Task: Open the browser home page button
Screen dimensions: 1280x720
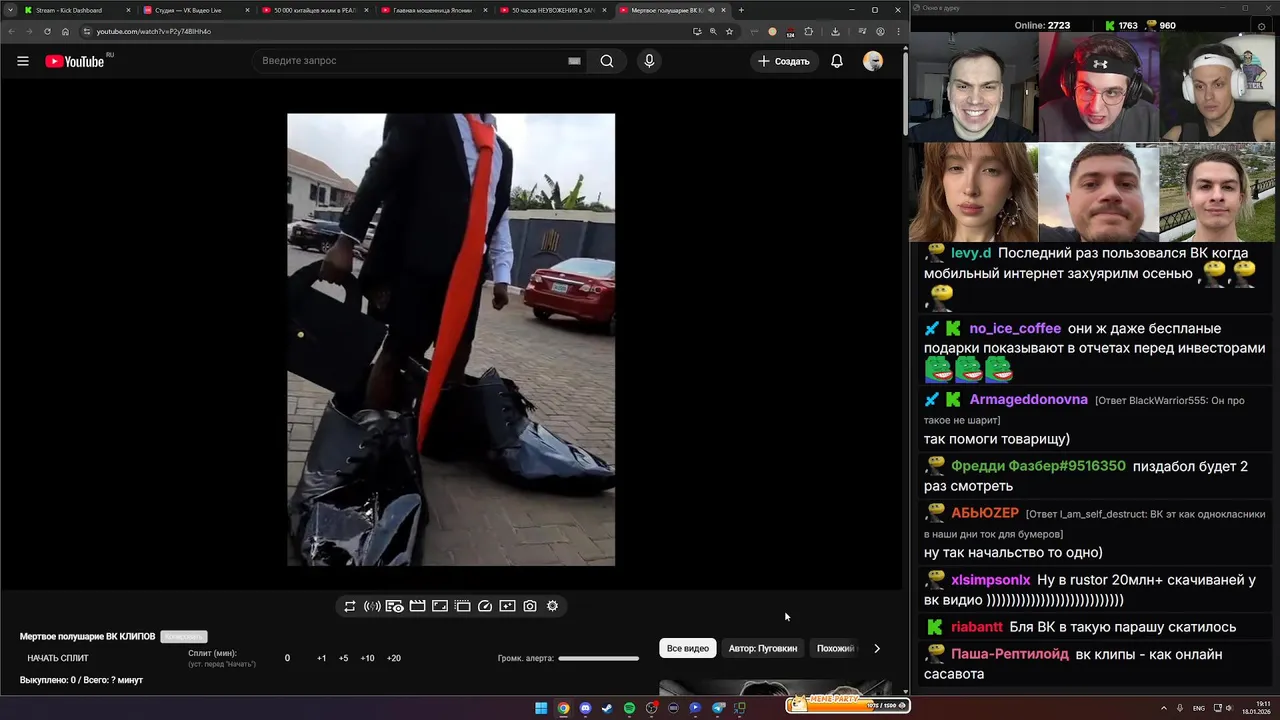Action: (x=65, y=31)
